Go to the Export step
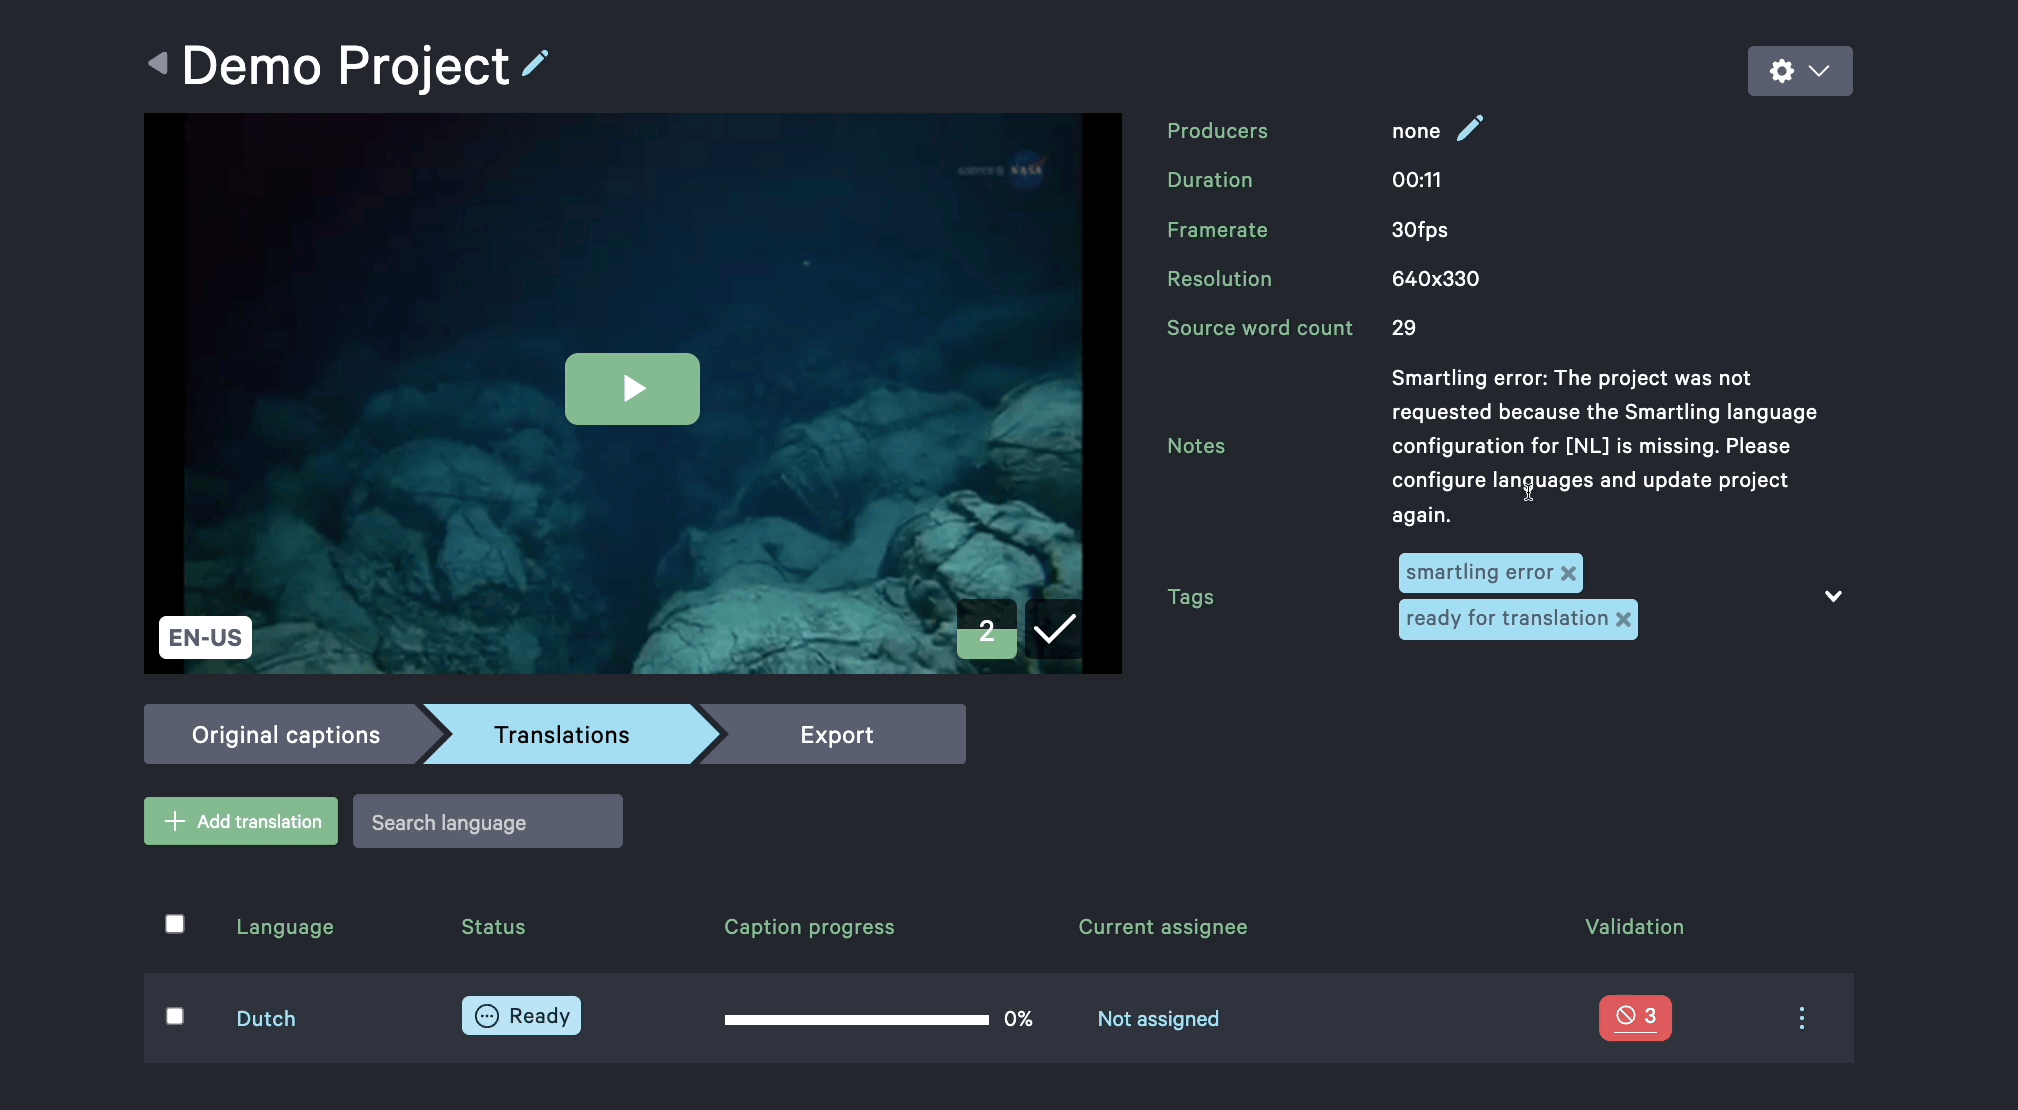Viewport: 2018px width, 1110px height. point(836,734)
